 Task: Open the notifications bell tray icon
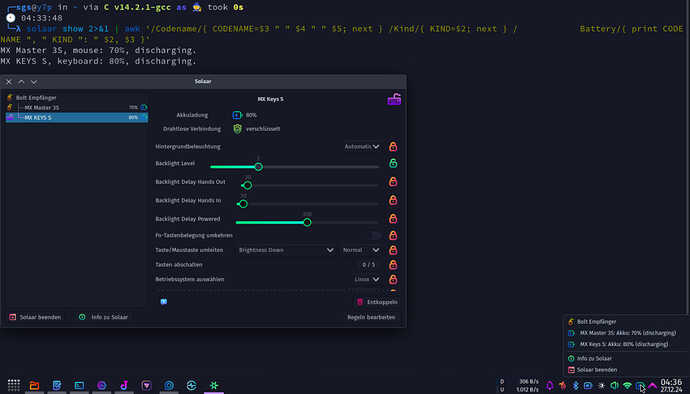pyautogui.click(x=550, y=386)
